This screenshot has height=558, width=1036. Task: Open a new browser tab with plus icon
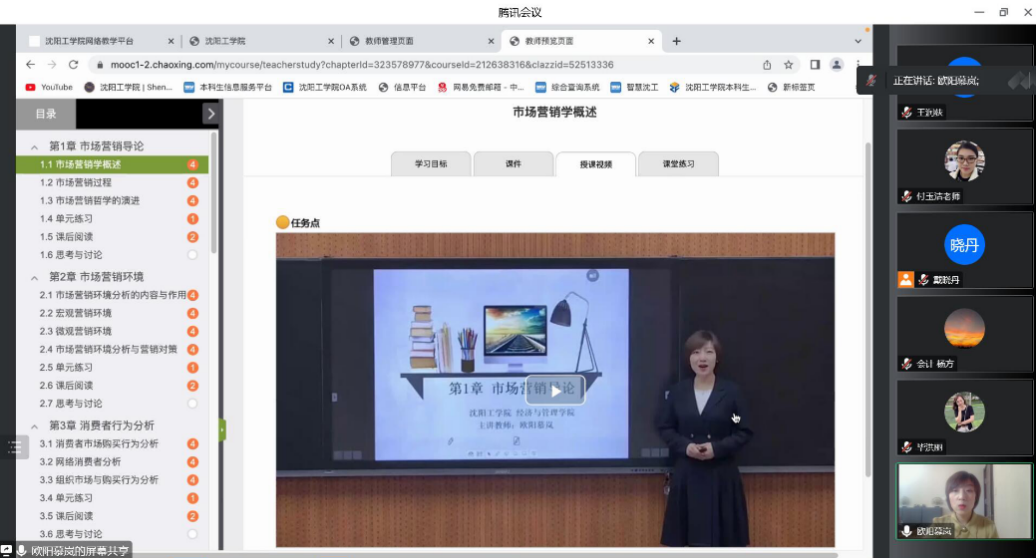[x=676, y=41]
